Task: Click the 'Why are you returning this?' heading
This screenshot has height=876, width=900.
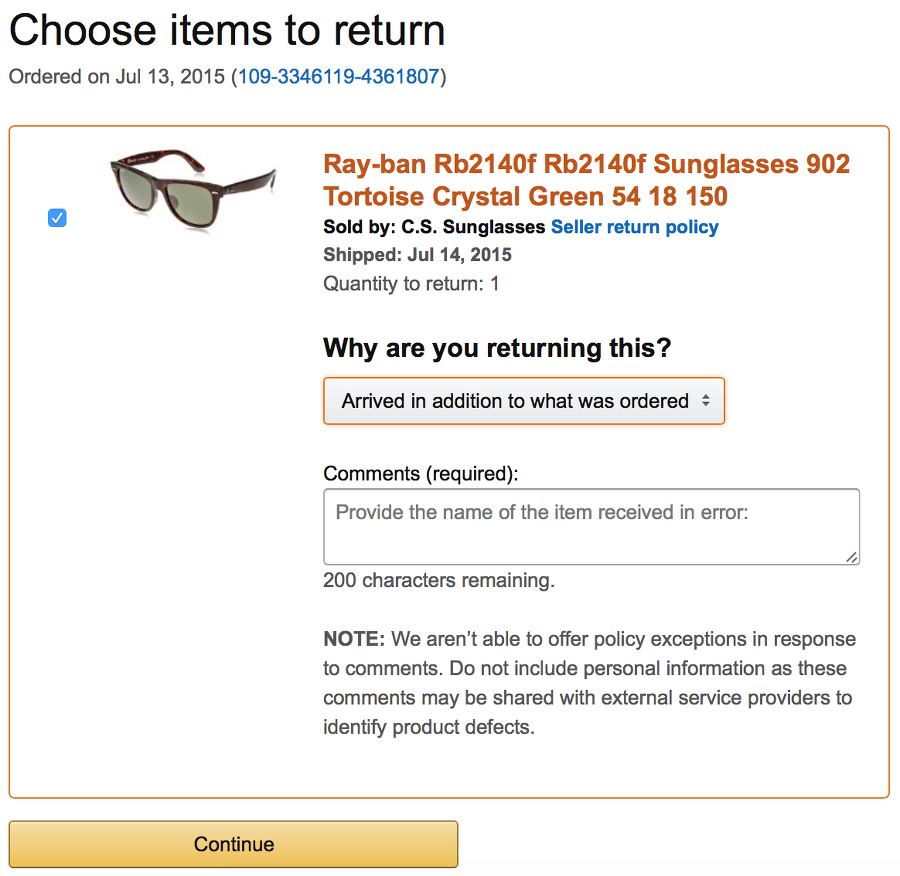Action: coord(497,349)
